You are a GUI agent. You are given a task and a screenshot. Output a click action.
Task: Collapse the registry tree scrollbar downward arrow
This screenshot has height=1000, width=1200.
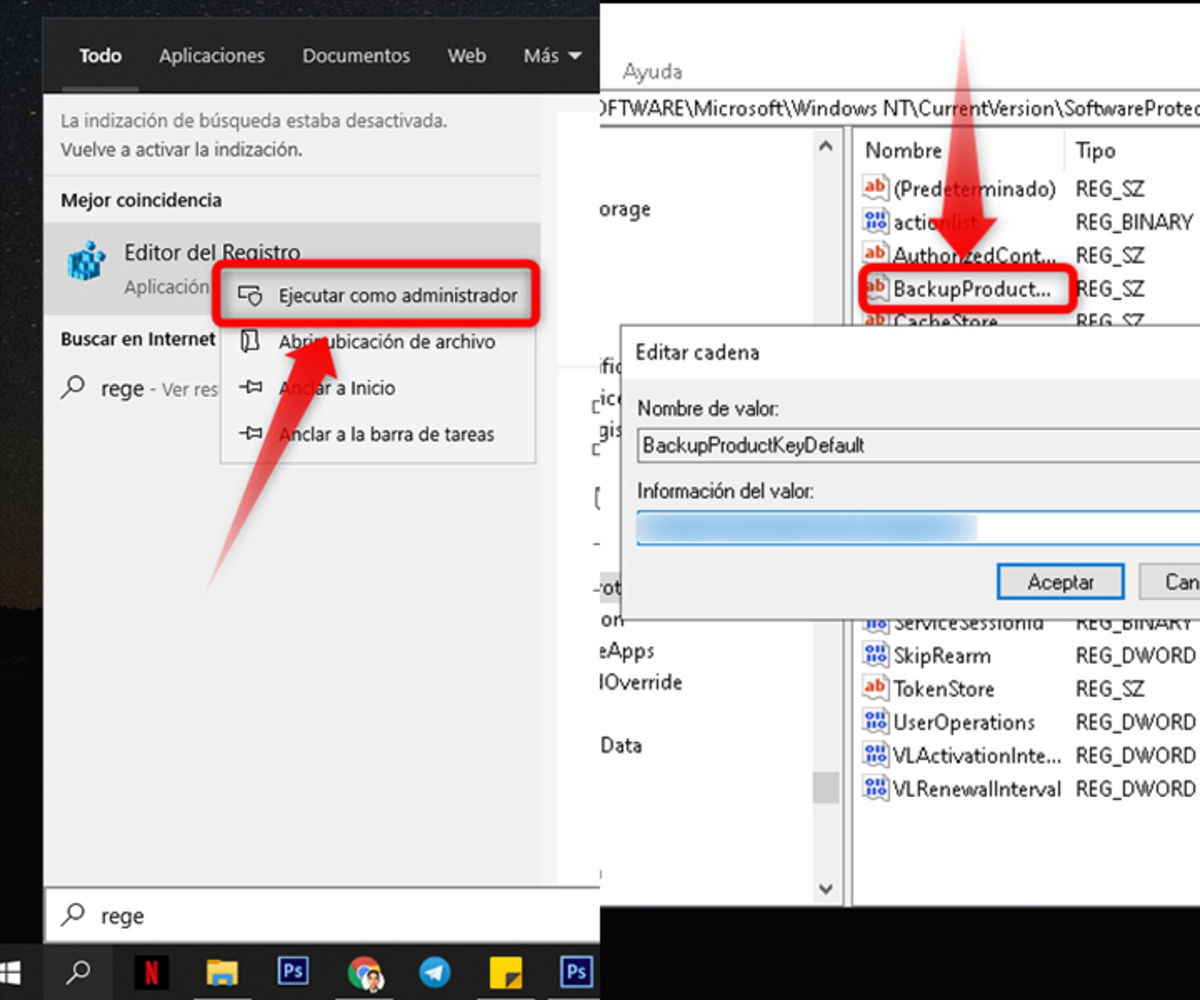[824, 888]
